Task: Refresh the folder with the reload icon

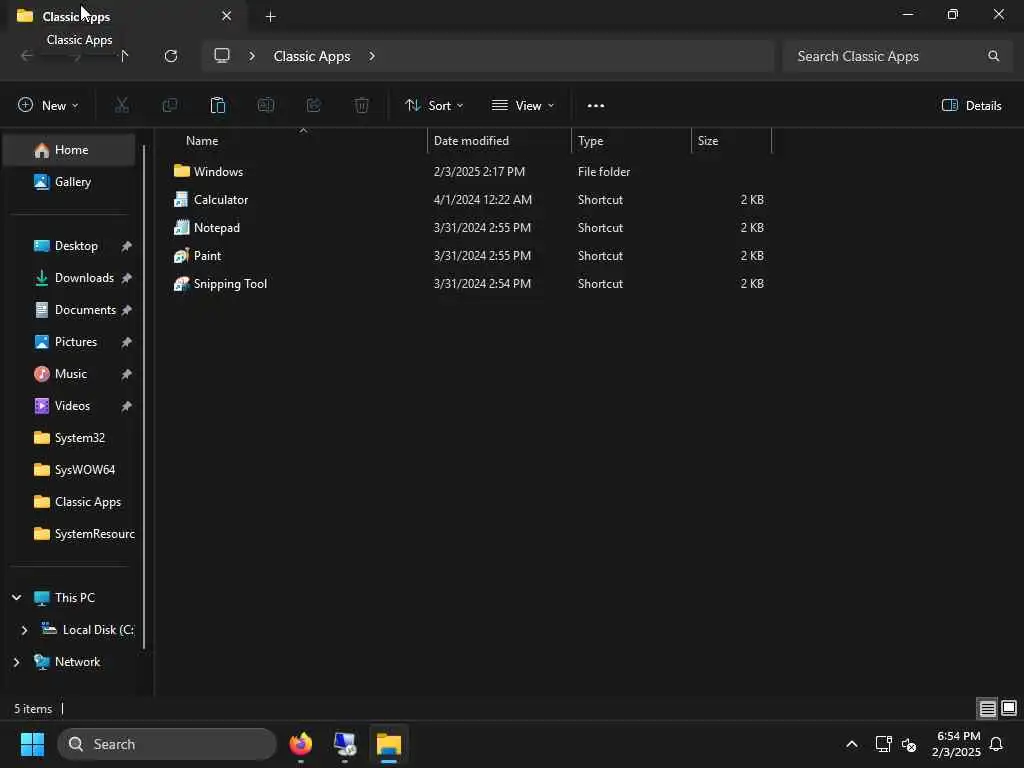Action: pyautogui.click(x=171, y=56)
